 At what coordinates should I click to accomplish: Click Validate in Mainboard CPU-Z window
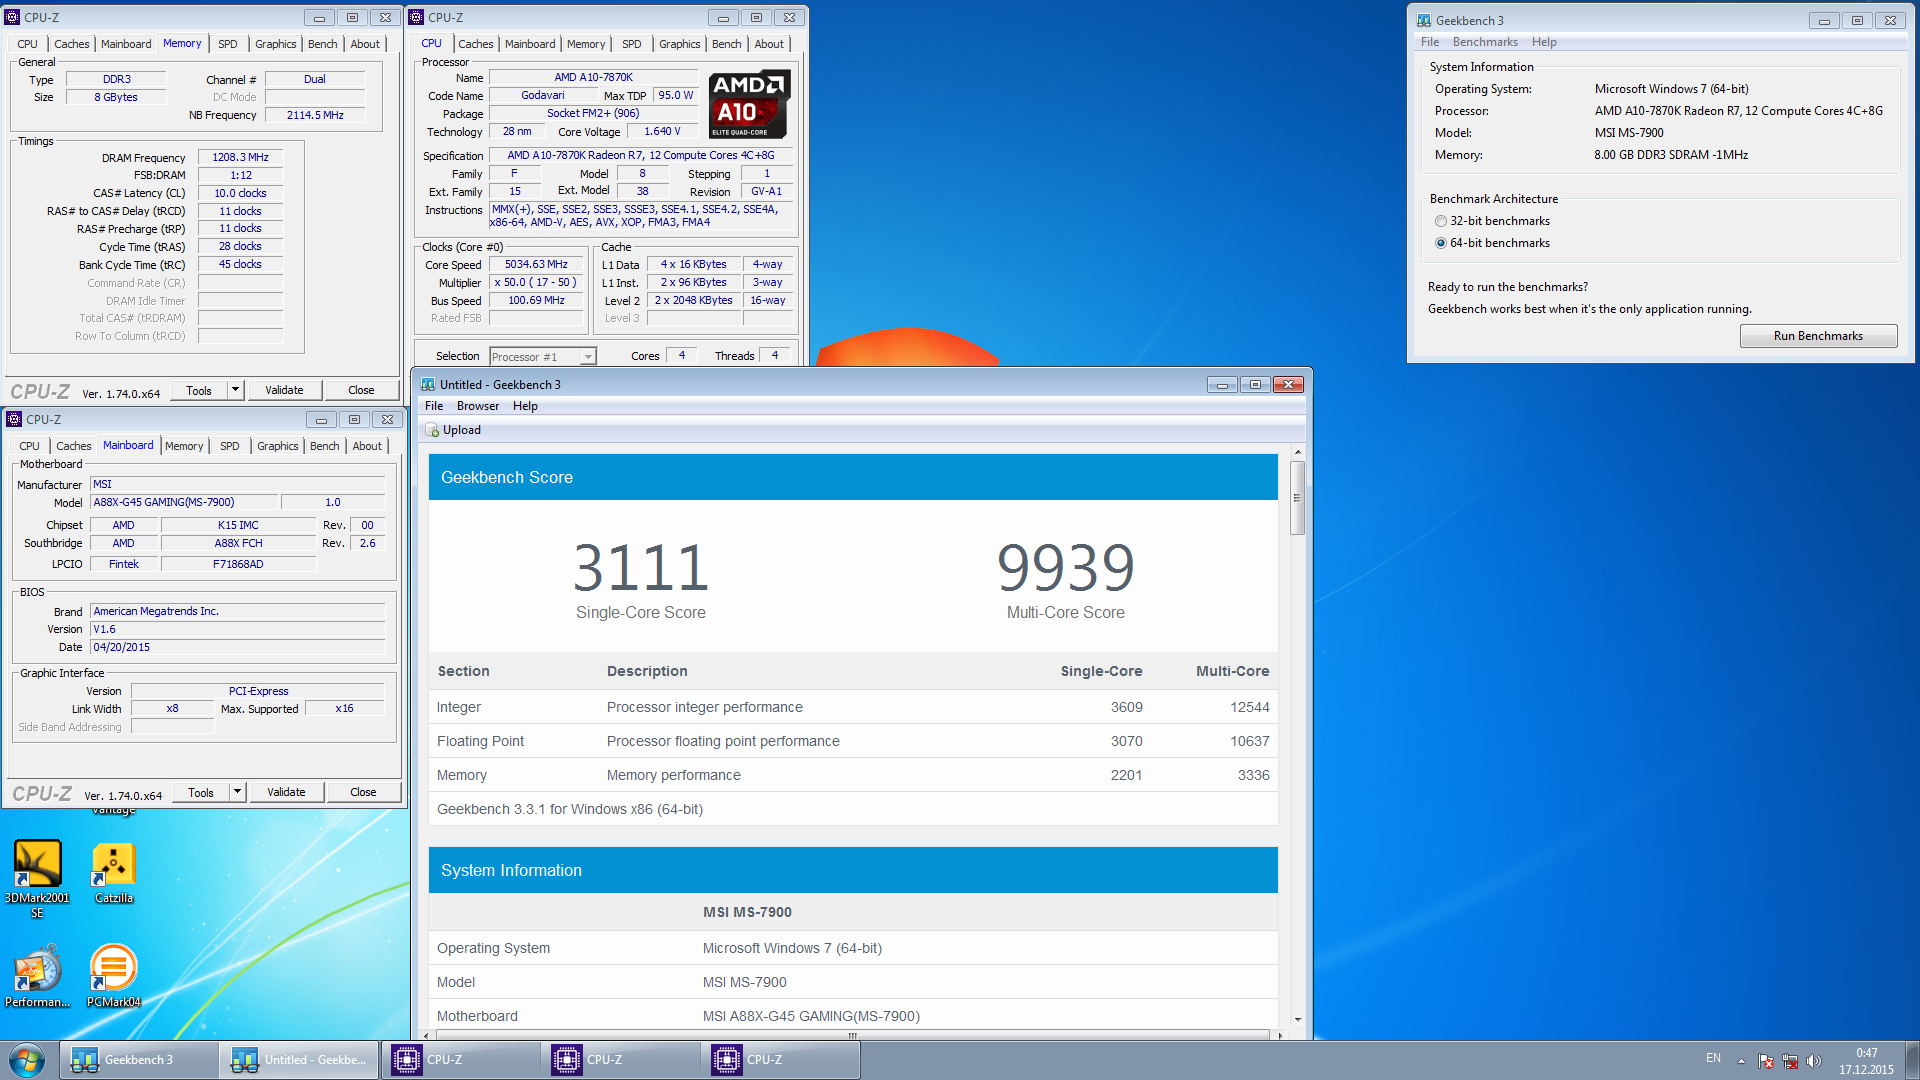click(286, 792)
